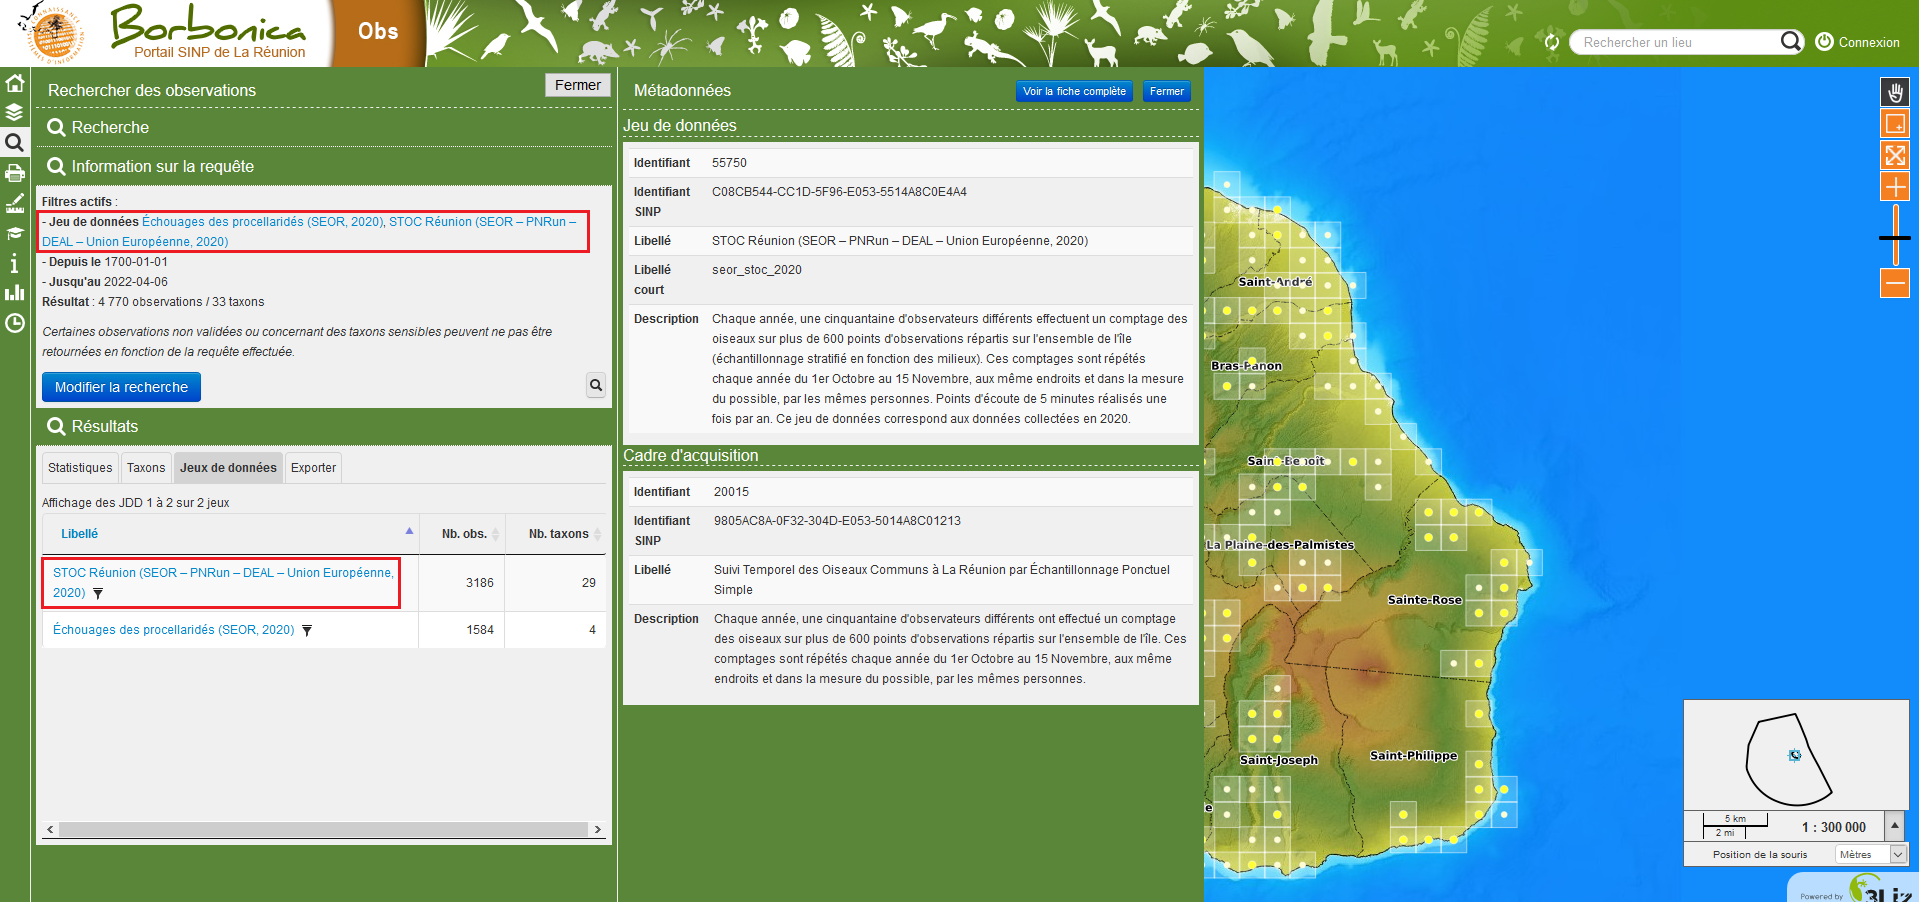Switch to the Taxons tab

coord(146,468)
